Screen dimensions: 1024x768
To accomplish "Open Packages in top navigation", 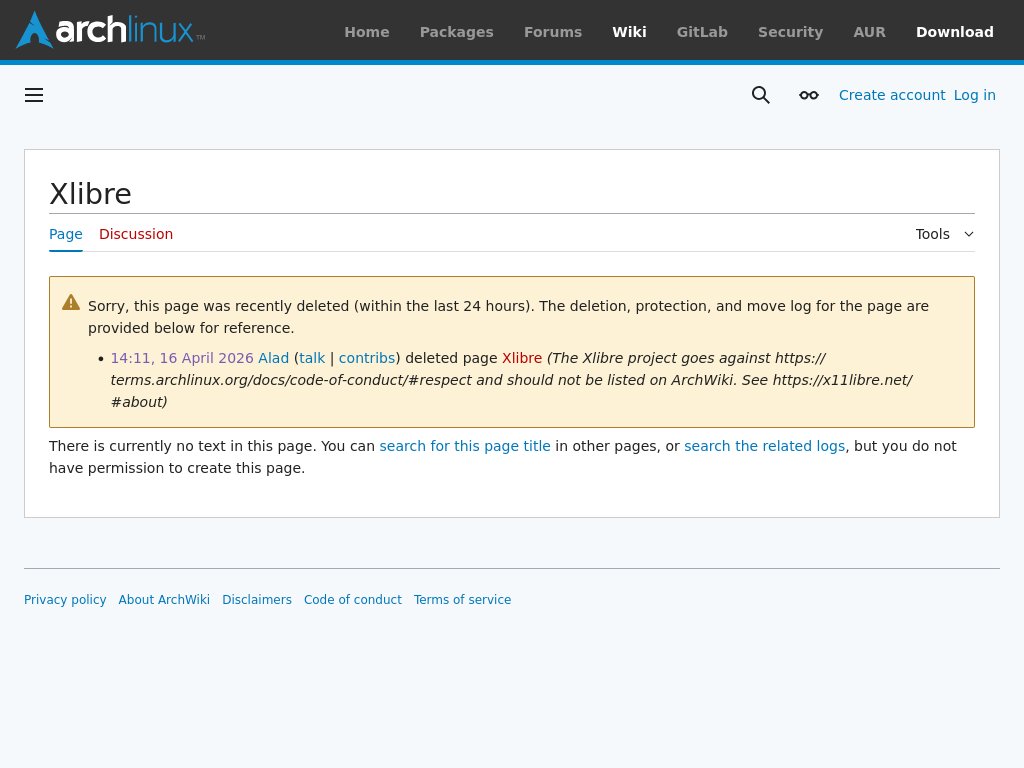I will [x=456, y=32].
